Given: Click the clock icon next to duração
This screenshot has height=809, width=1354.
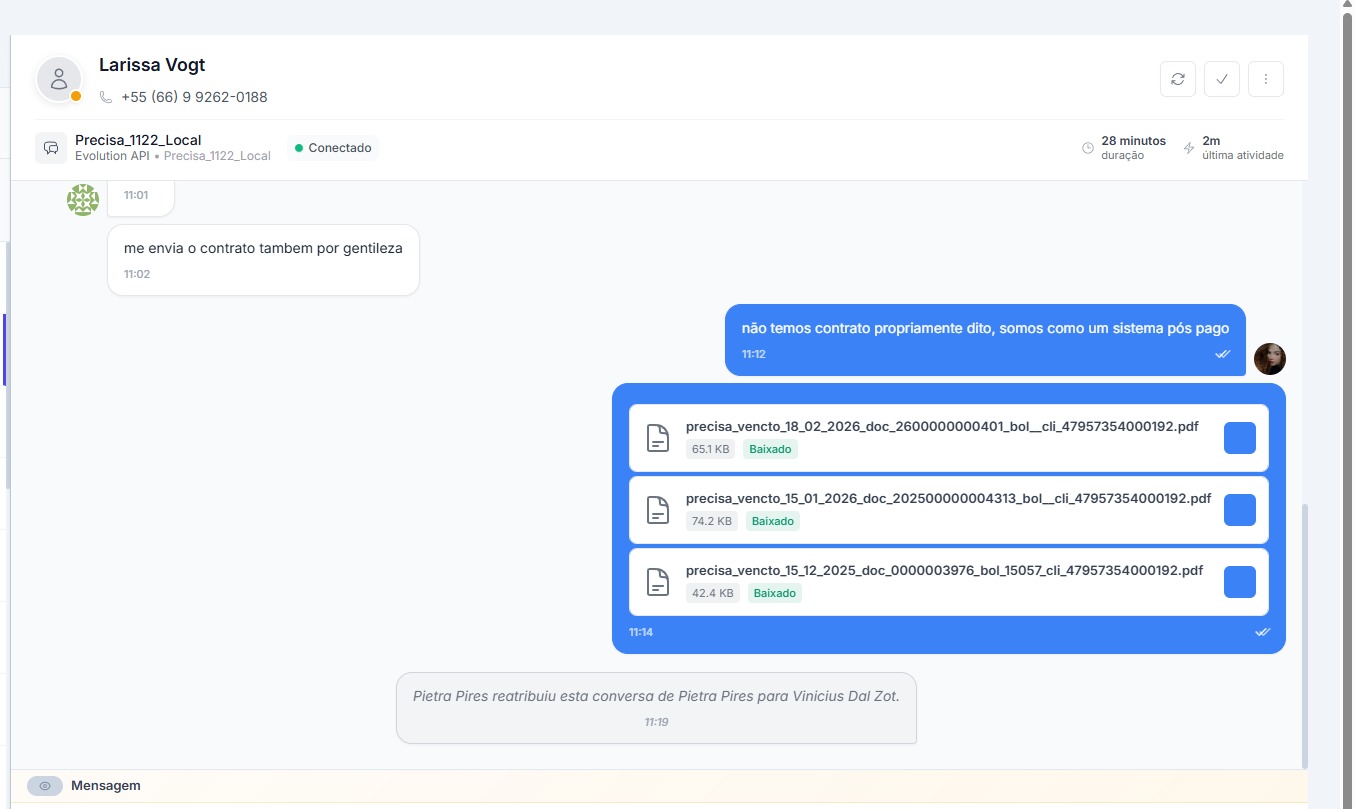Looking at the screenshot, I should 1088,148.
